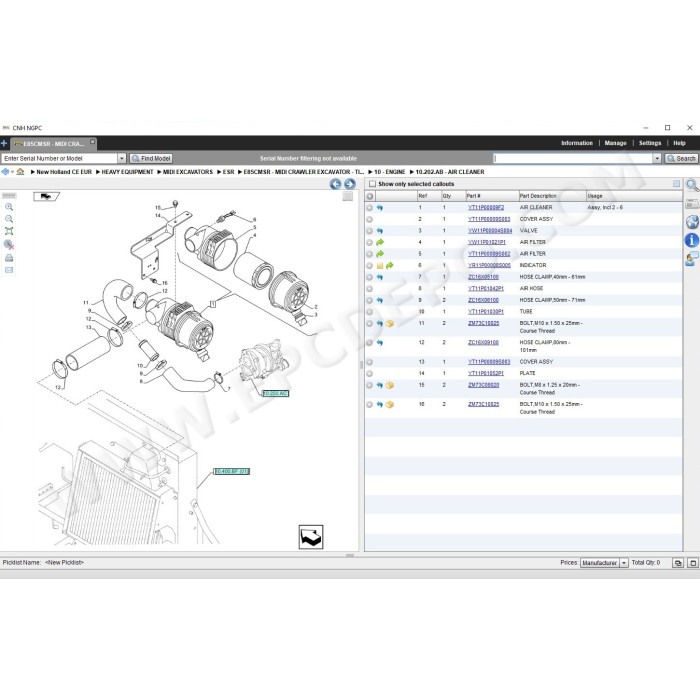Click the blue arrow in HOSE CLAMP 80mm row
Viewport: 700px width, 700px height.
coord(379,343)
